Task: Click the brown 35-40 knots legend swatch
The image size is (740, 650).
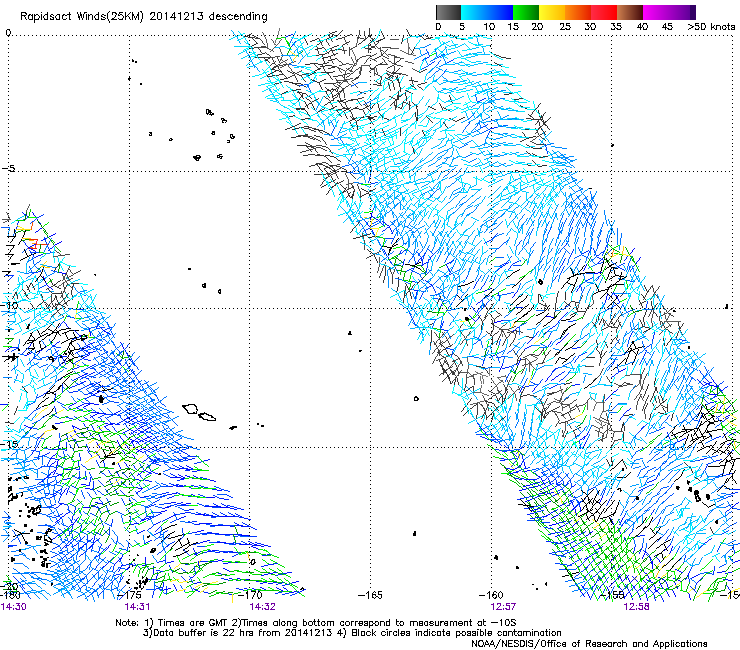Action: tap(630, 12)
